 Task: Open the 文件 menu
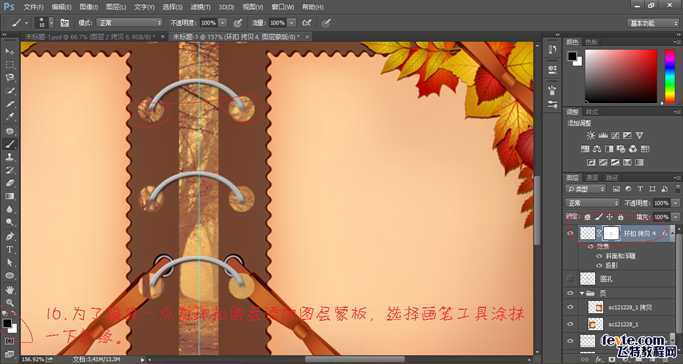tap(33, 7)
